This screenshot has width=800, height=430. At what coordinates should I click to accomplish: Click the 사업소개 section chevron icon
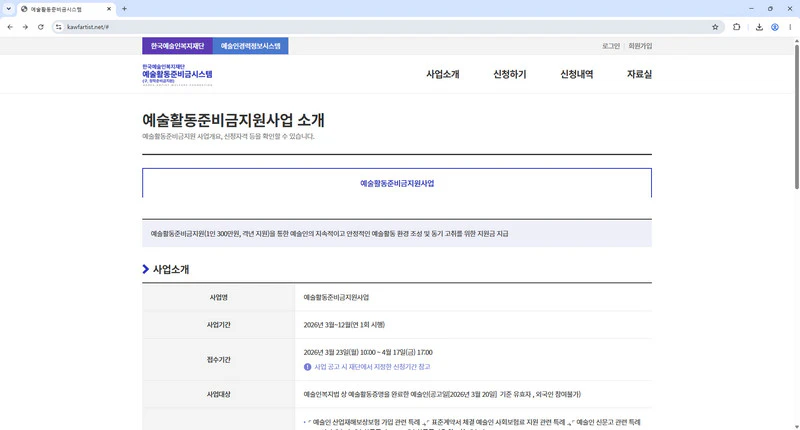145,269
